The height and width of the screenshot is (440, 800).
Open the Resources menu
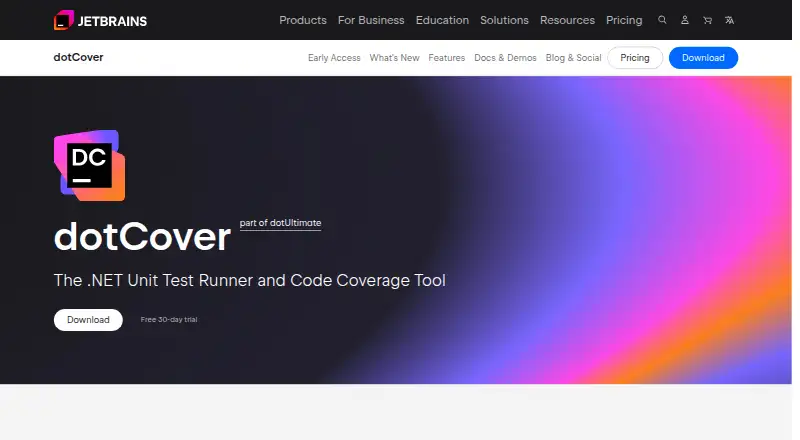coord(567,20)
